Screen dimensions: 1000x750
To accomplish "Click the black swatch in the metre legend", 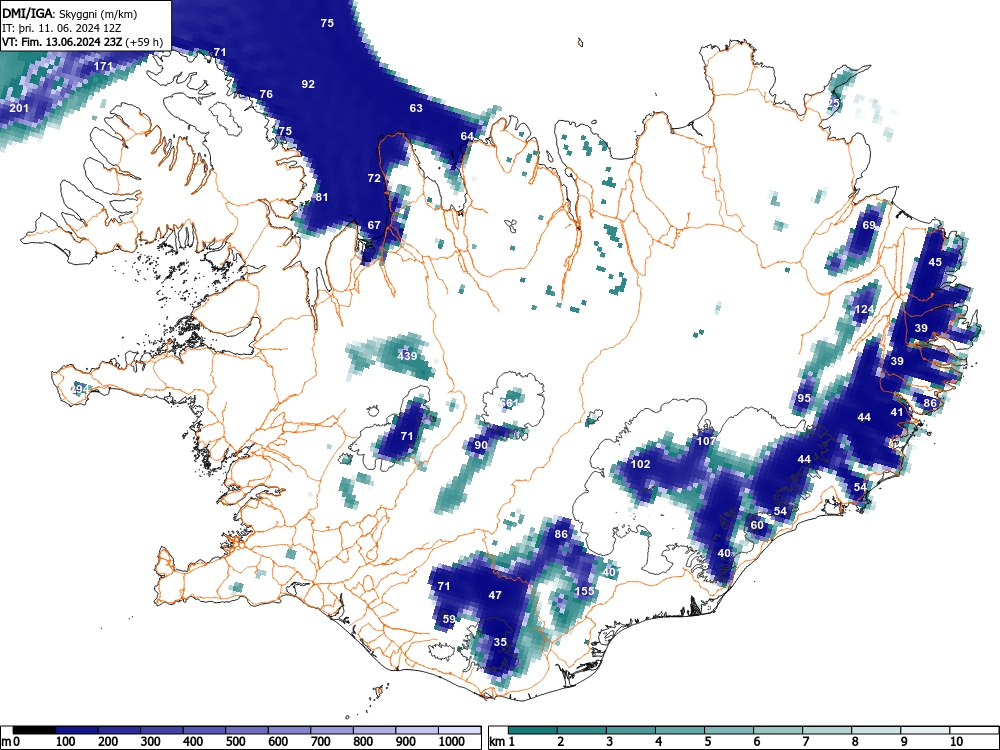I will tap(34, 730).
